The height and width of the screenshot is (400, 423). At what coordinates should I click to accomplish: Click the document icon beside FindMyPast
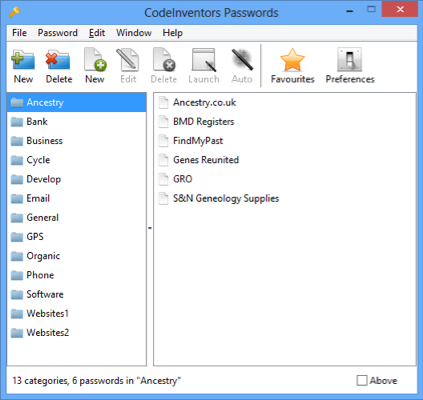[163, 141]
